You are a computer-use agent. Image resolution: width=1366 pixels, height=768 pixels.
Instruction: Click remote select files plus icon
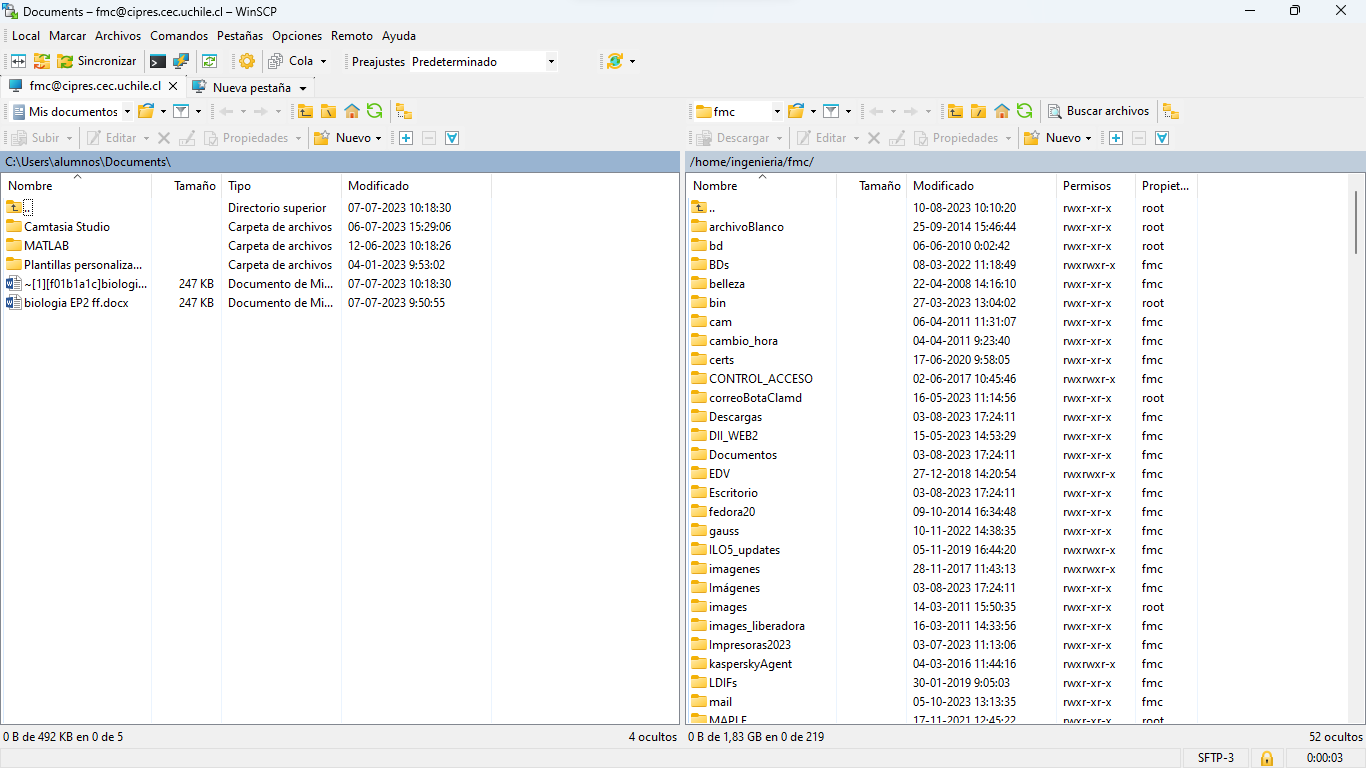[x=1116, y=138]
